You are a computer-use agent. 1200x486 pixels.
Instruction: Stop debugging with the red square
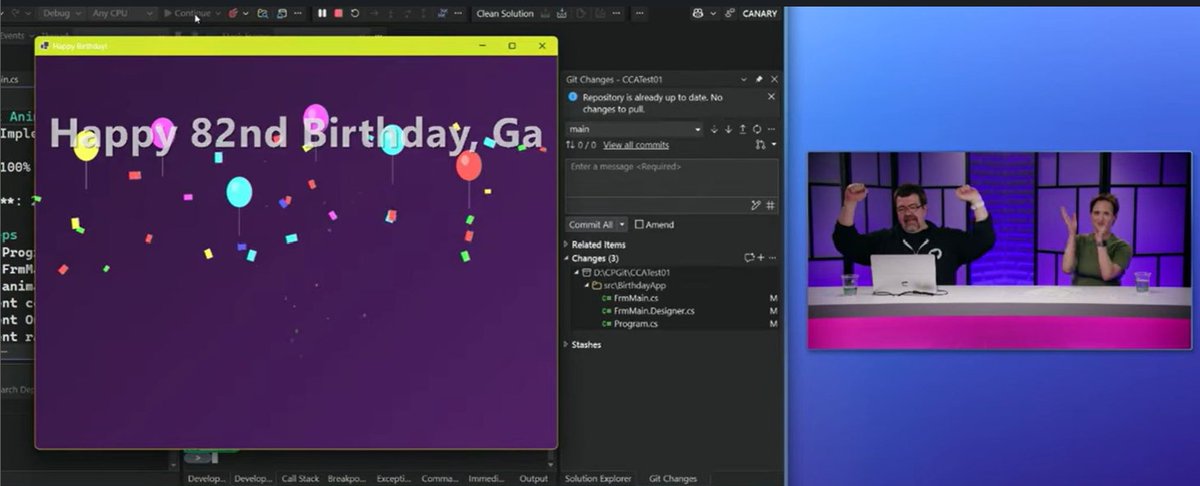[338, 14]
